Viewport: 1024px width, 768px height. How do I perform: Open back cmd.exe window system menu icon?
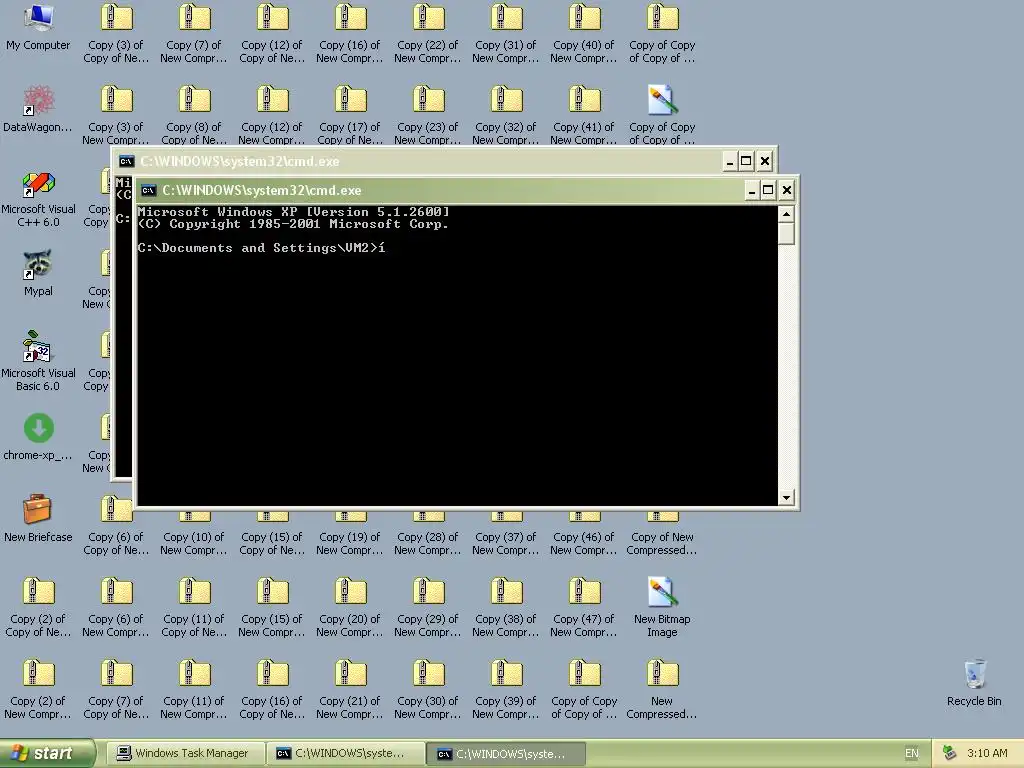[126, 161]
